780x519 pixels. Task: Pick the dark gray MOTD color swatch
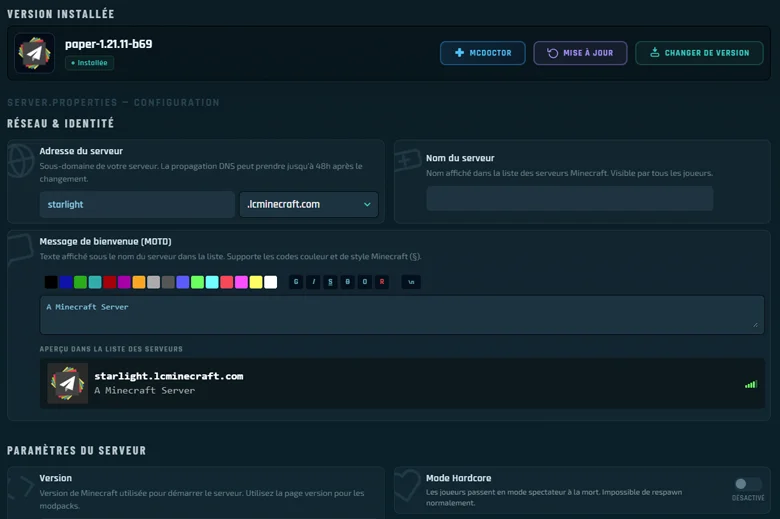pos(168,282)
